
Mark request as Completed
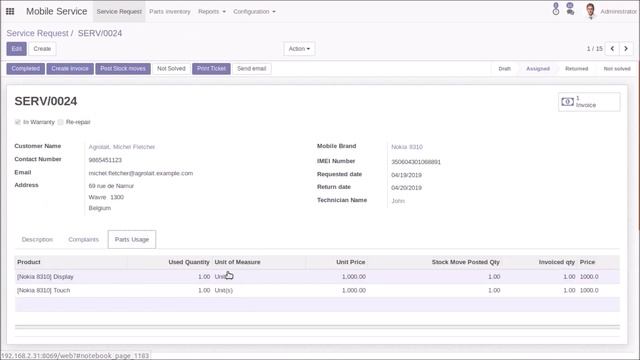coord(25,69)
